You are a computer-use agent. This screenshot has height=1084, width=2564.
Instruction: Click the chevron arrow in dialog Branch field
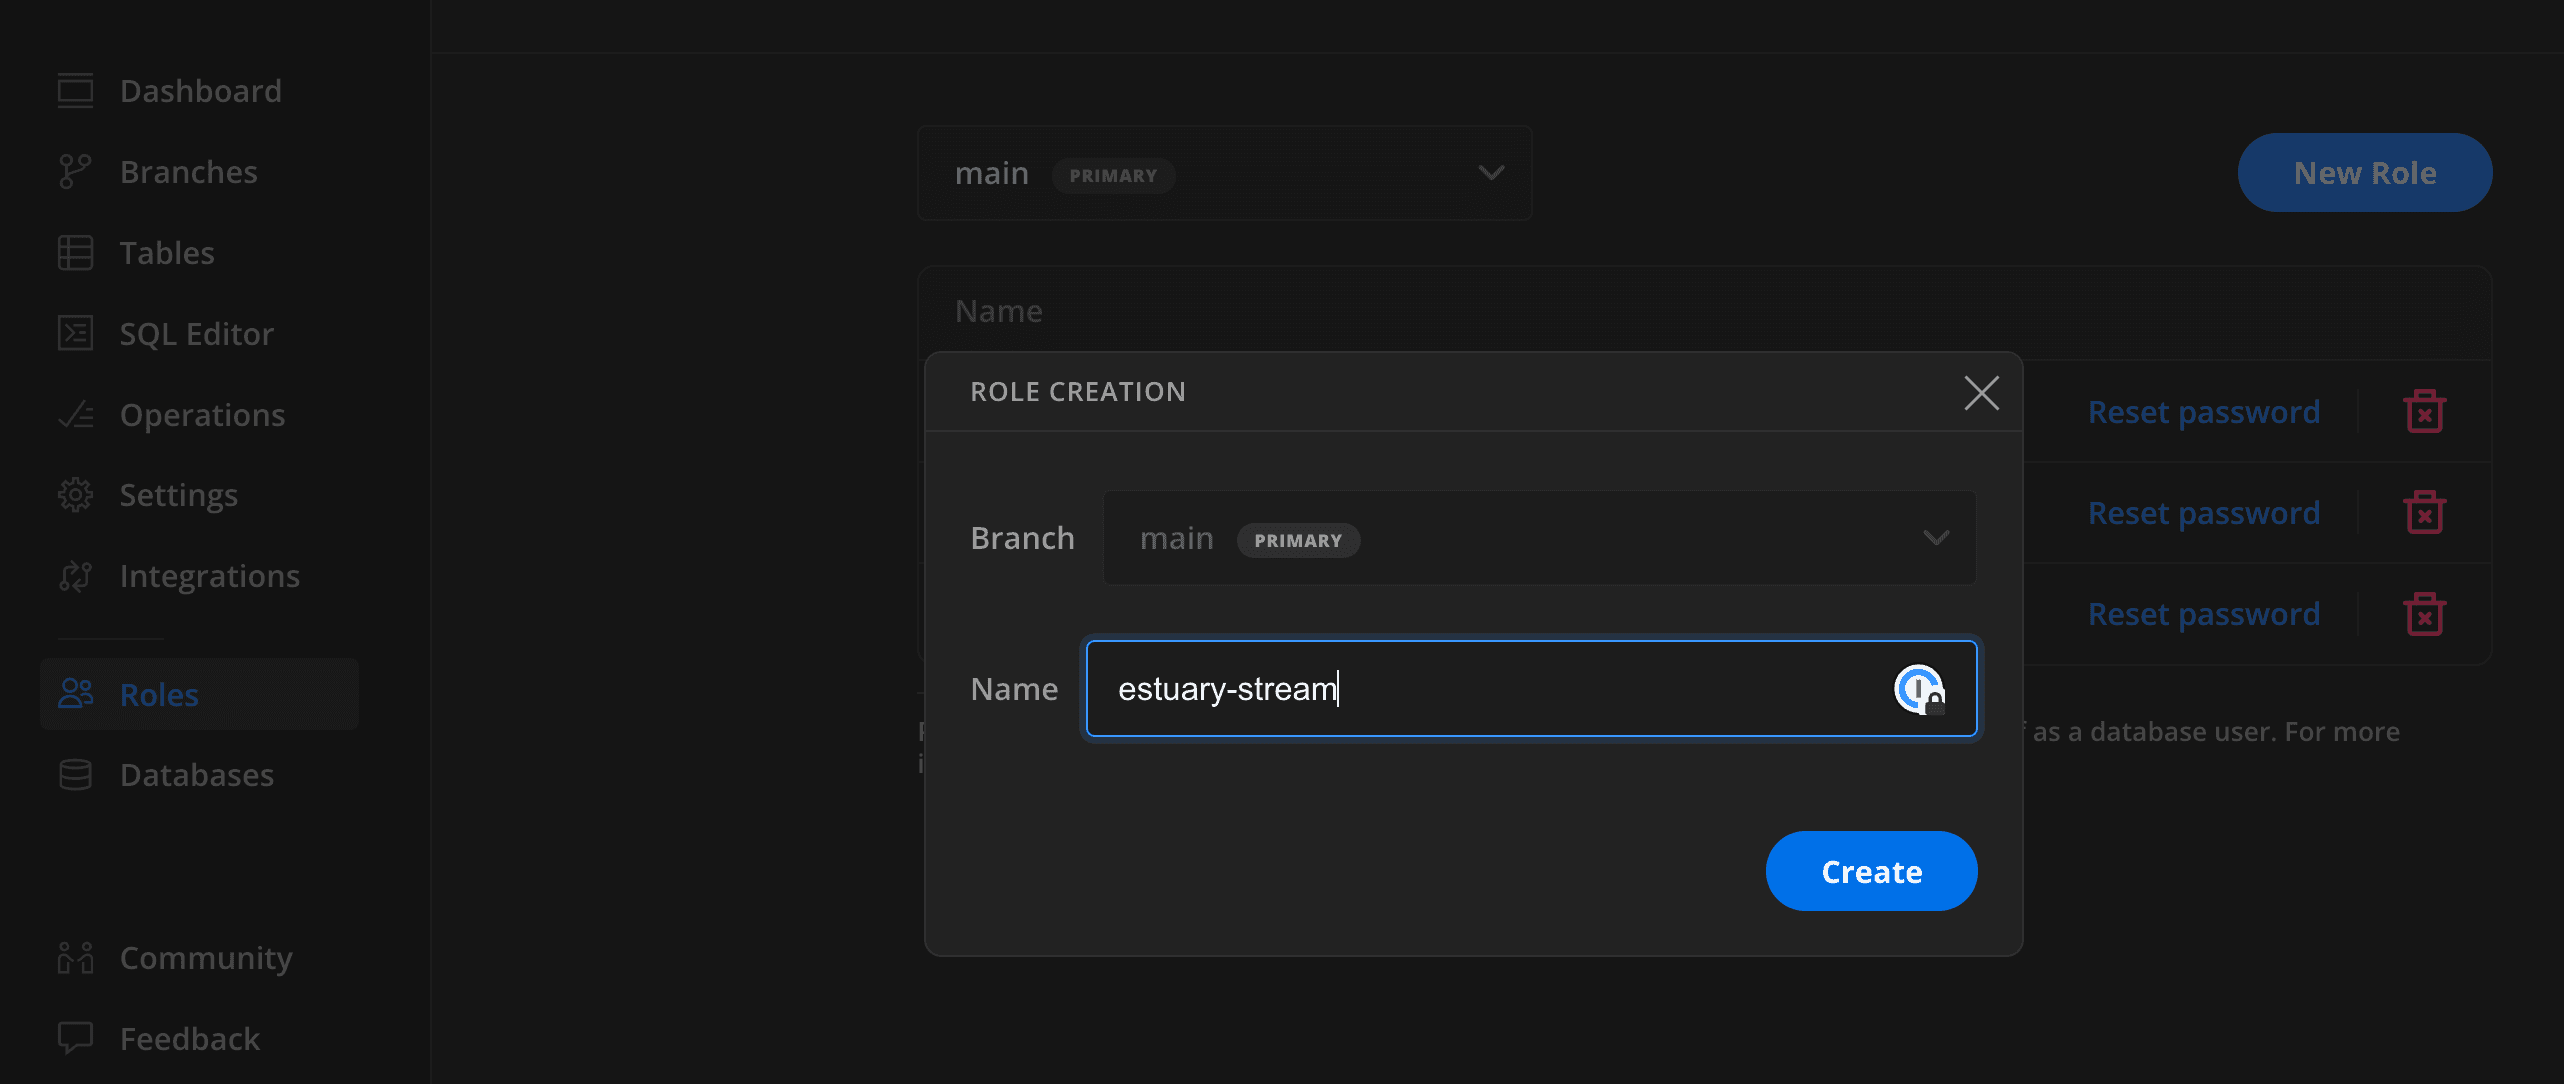tap(1936, 539)
